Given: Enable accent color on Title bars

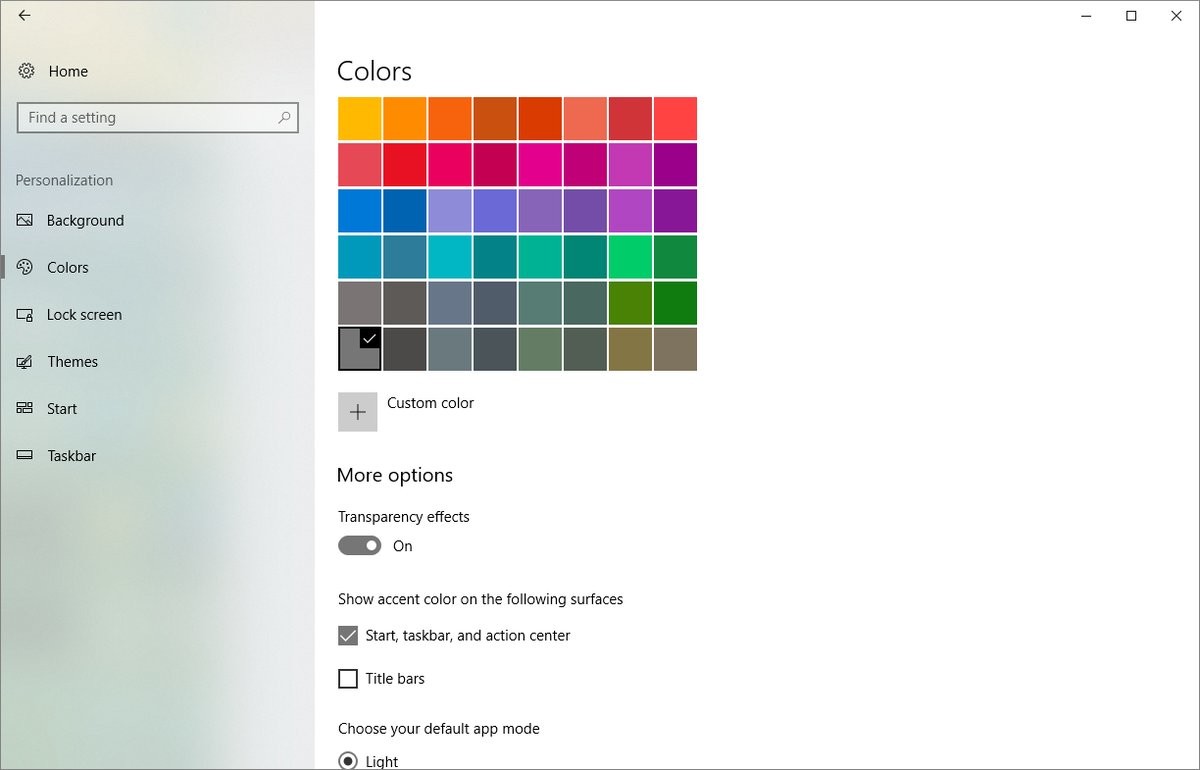Looking at the screenshot, I should [x=347, y=678].
